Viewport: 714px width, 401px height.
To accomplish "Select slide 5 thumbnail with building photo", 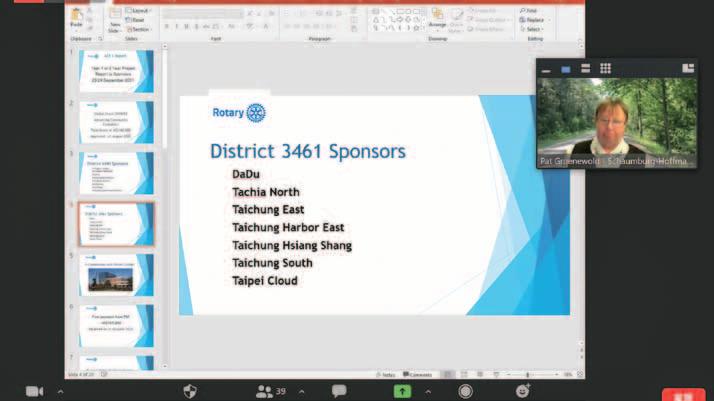I will click(116, 275).
